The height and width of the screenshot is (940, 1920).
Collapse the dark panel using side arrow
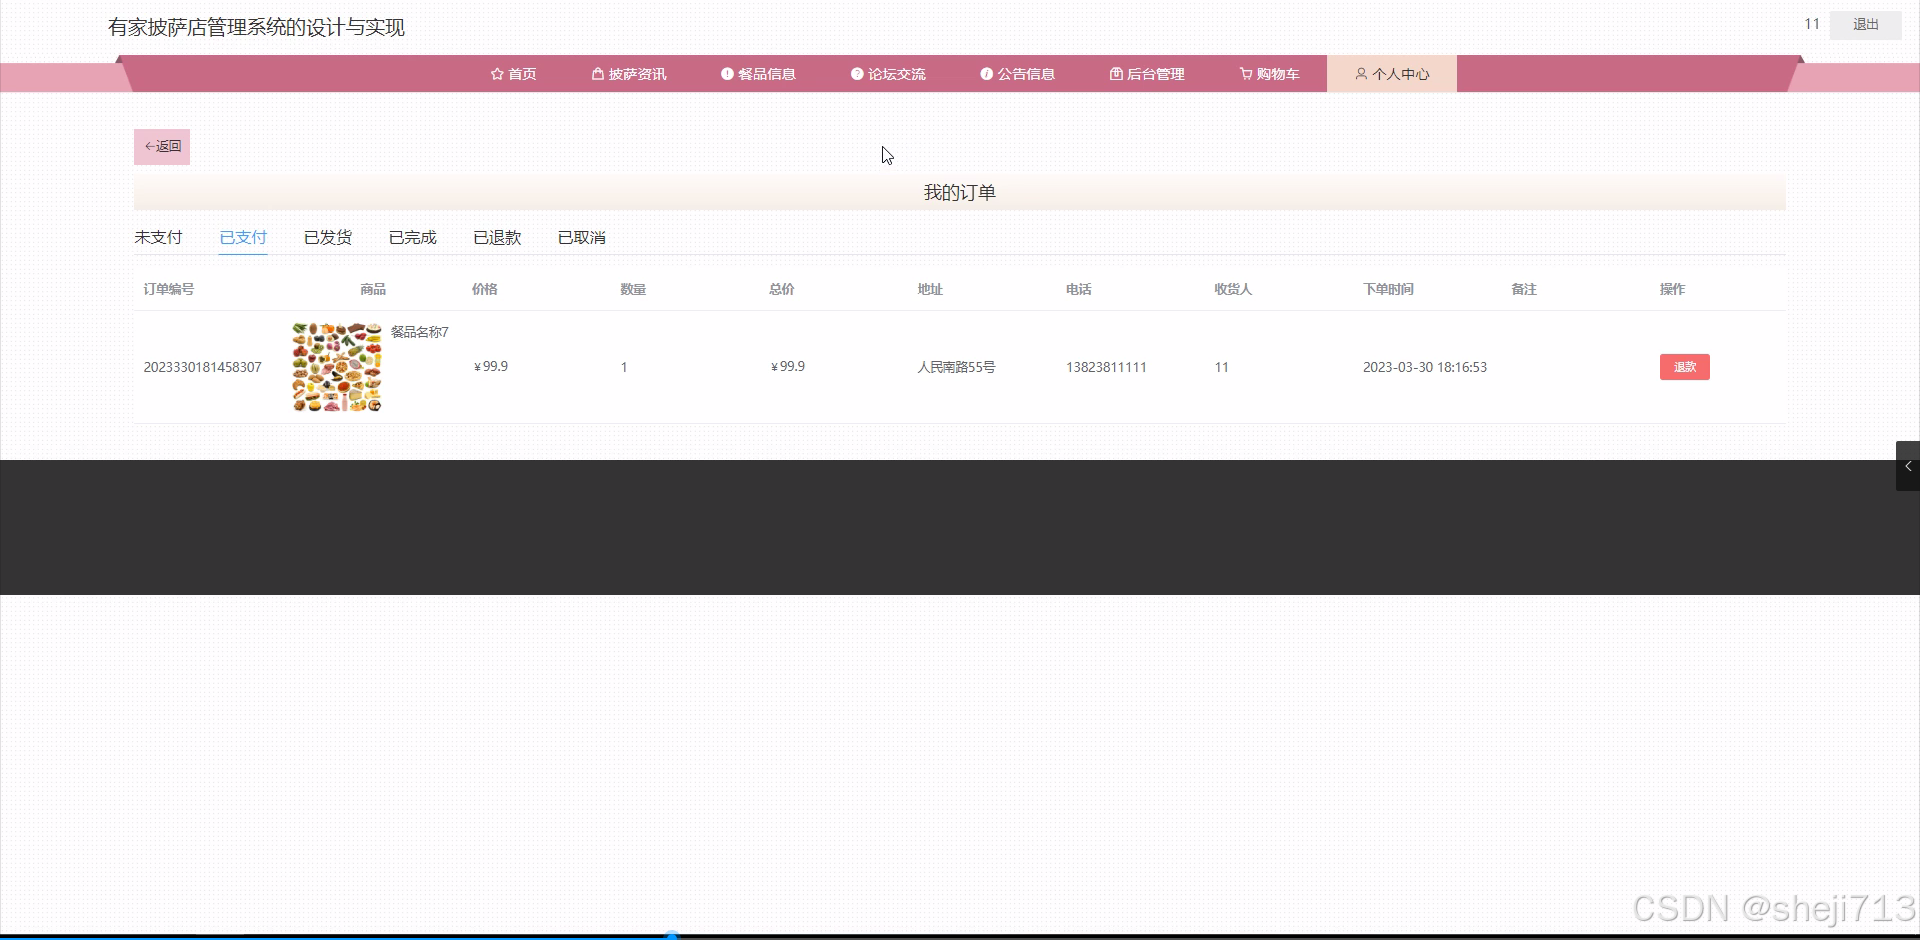pos(1908,466)
